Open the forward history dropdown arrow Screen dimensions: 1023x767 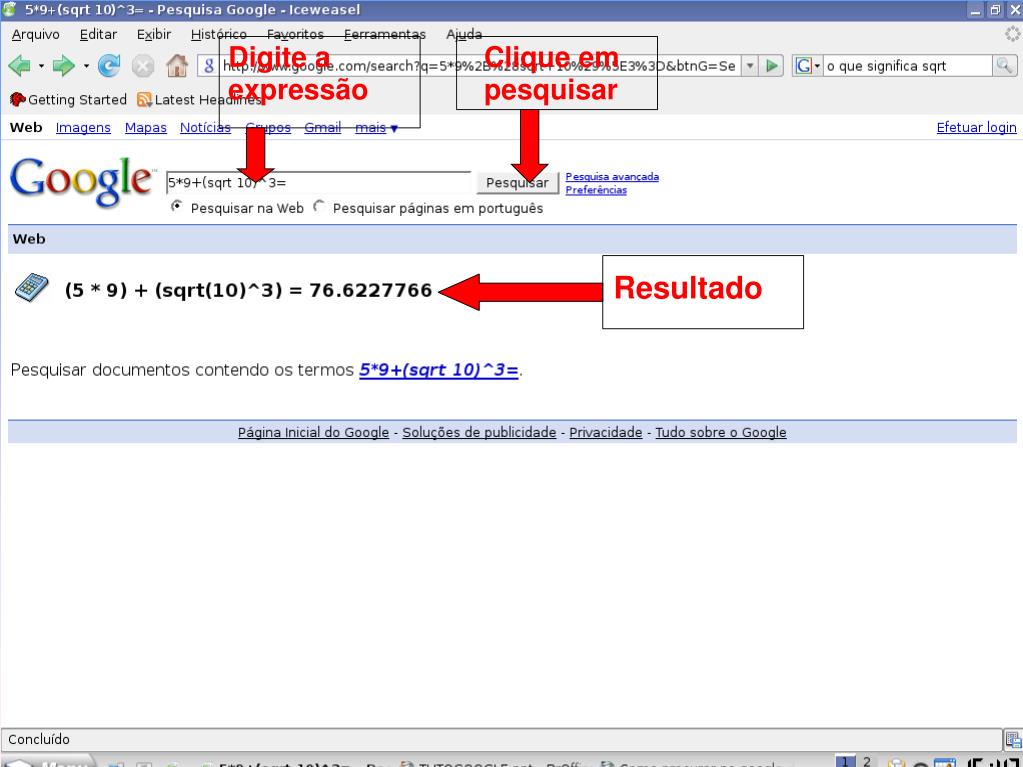coord(85,66)
